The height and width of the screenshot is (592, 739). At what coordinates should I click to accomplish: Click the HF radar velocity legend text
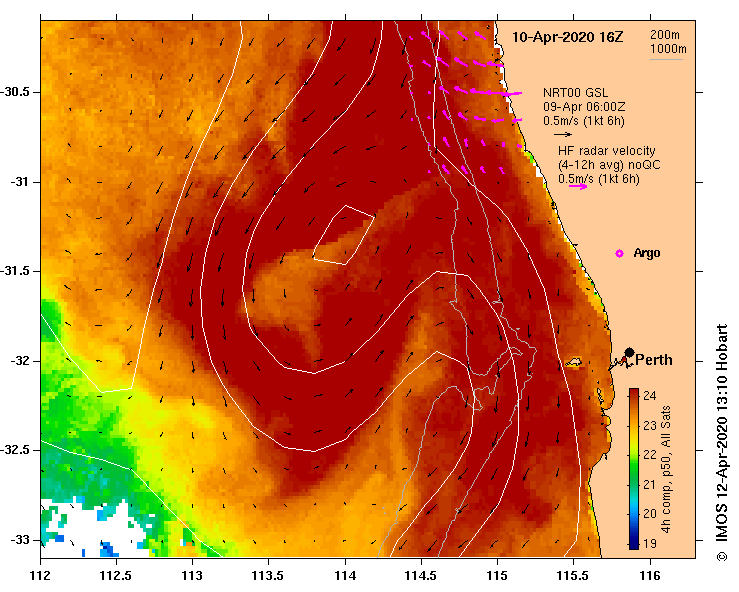coord(607,151)
